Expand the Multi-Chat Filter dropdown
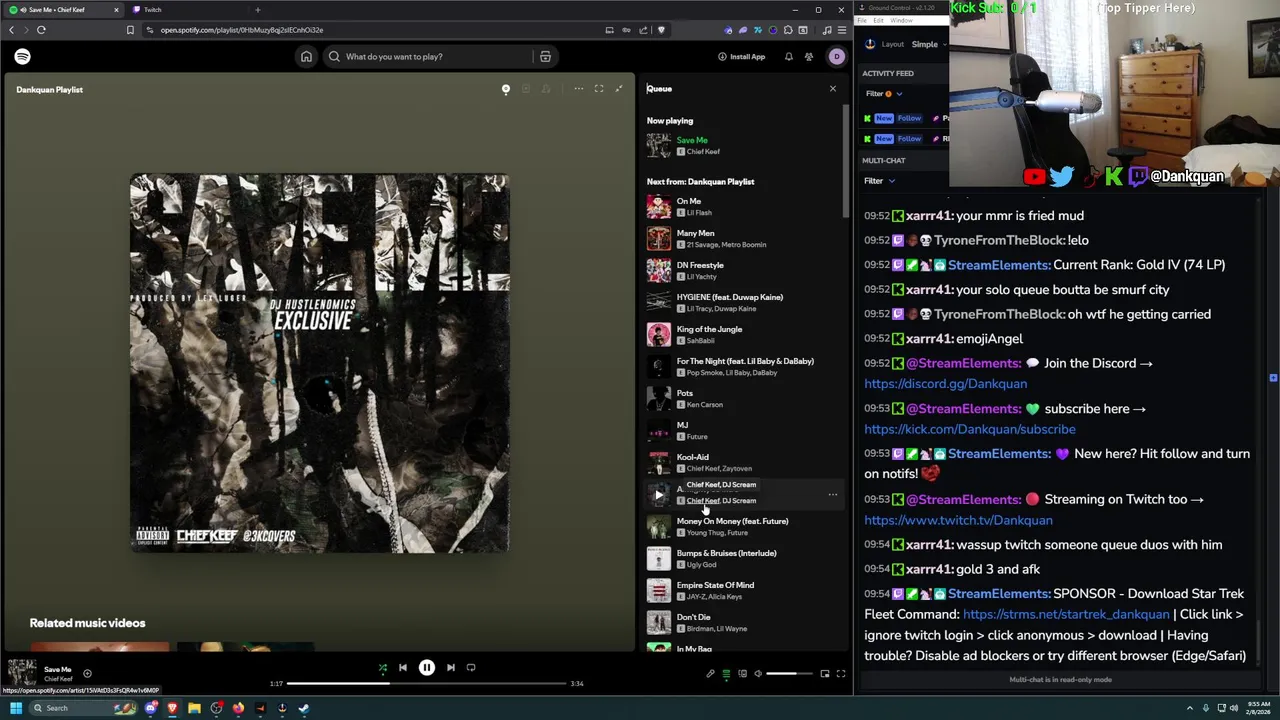1280x720 pixels. [x=880, y=181]
